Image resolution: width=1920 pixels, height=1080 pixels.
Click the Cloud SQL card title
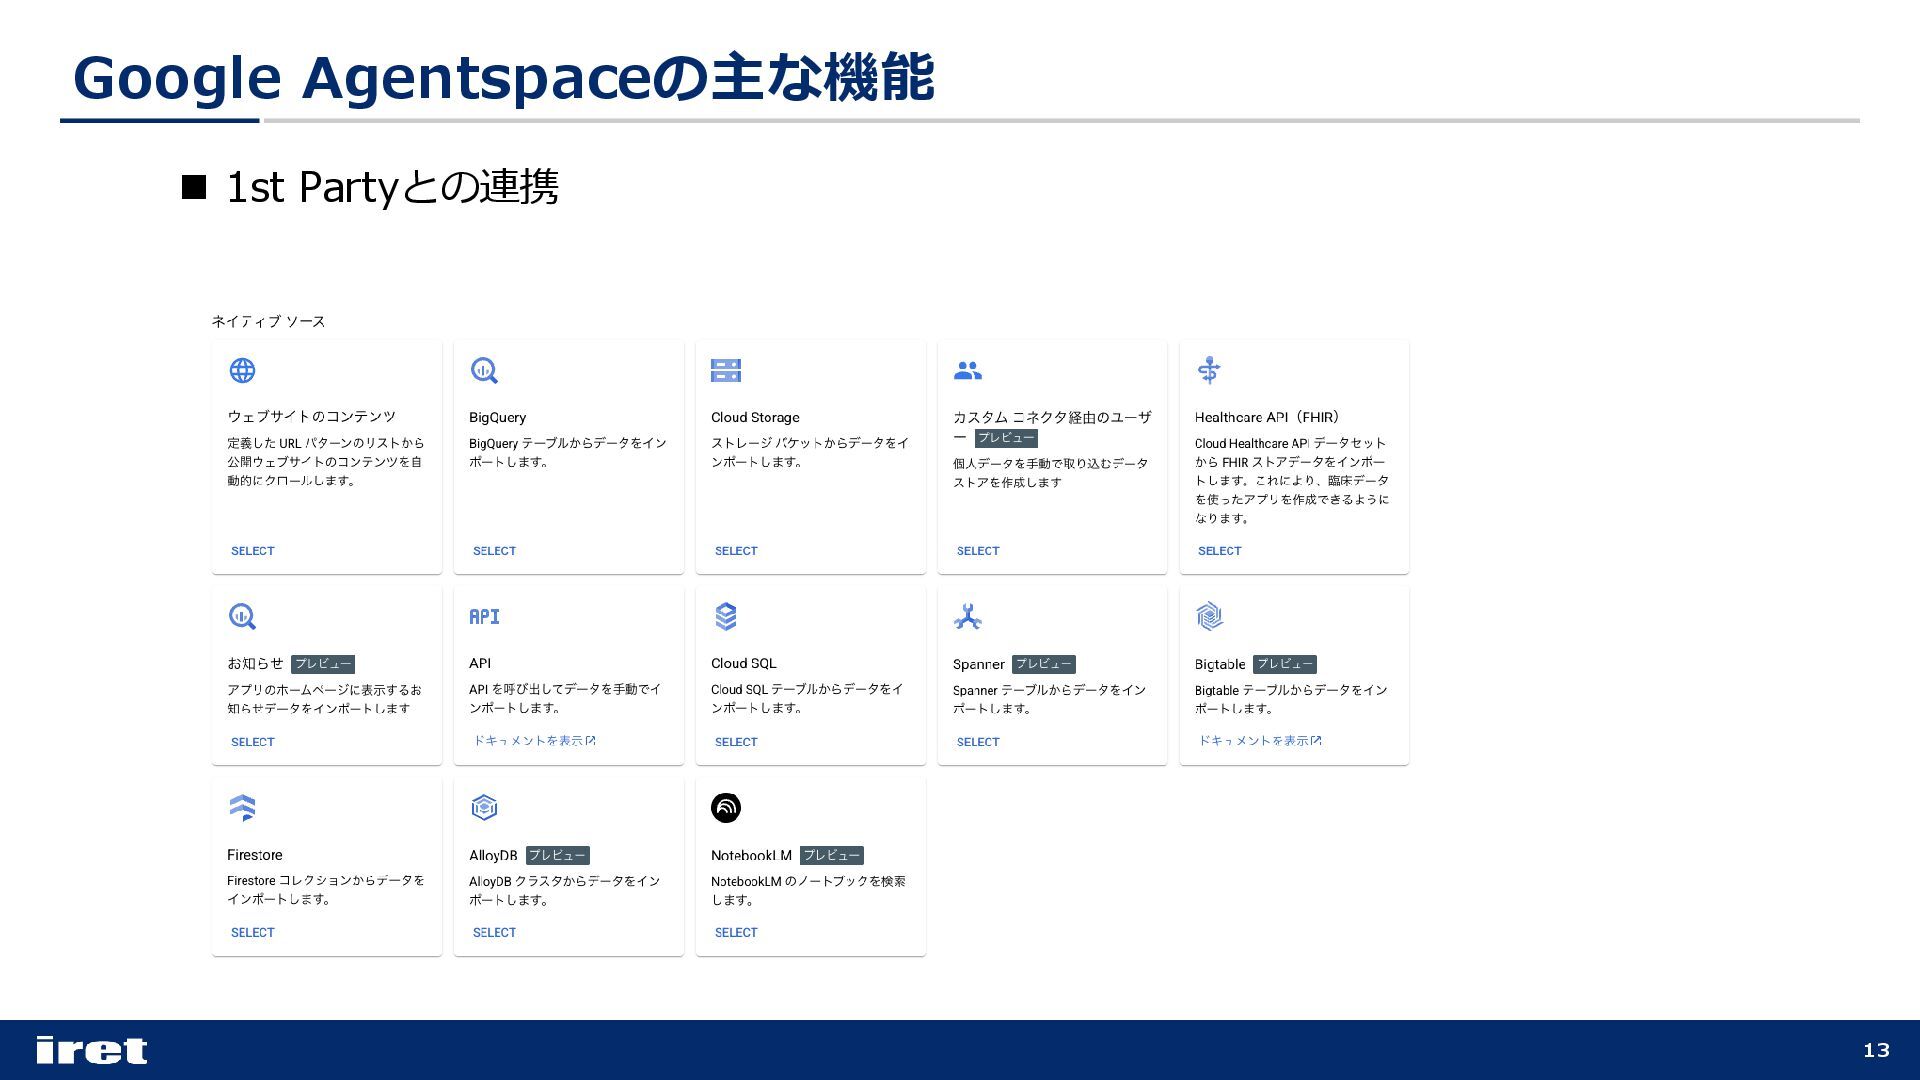pos(743,663)
